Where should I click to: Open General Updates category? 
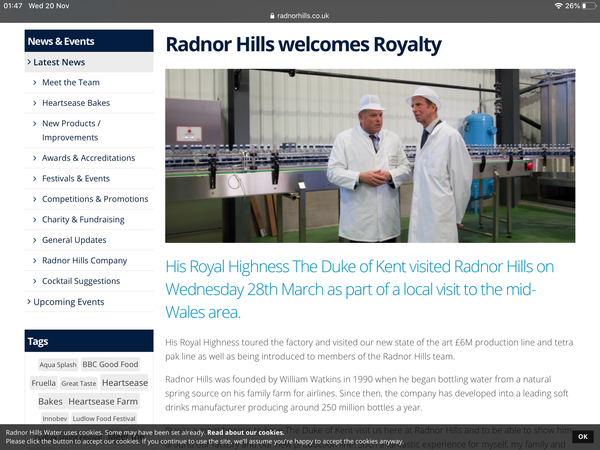pyautogui.click(x=74, y=240)
